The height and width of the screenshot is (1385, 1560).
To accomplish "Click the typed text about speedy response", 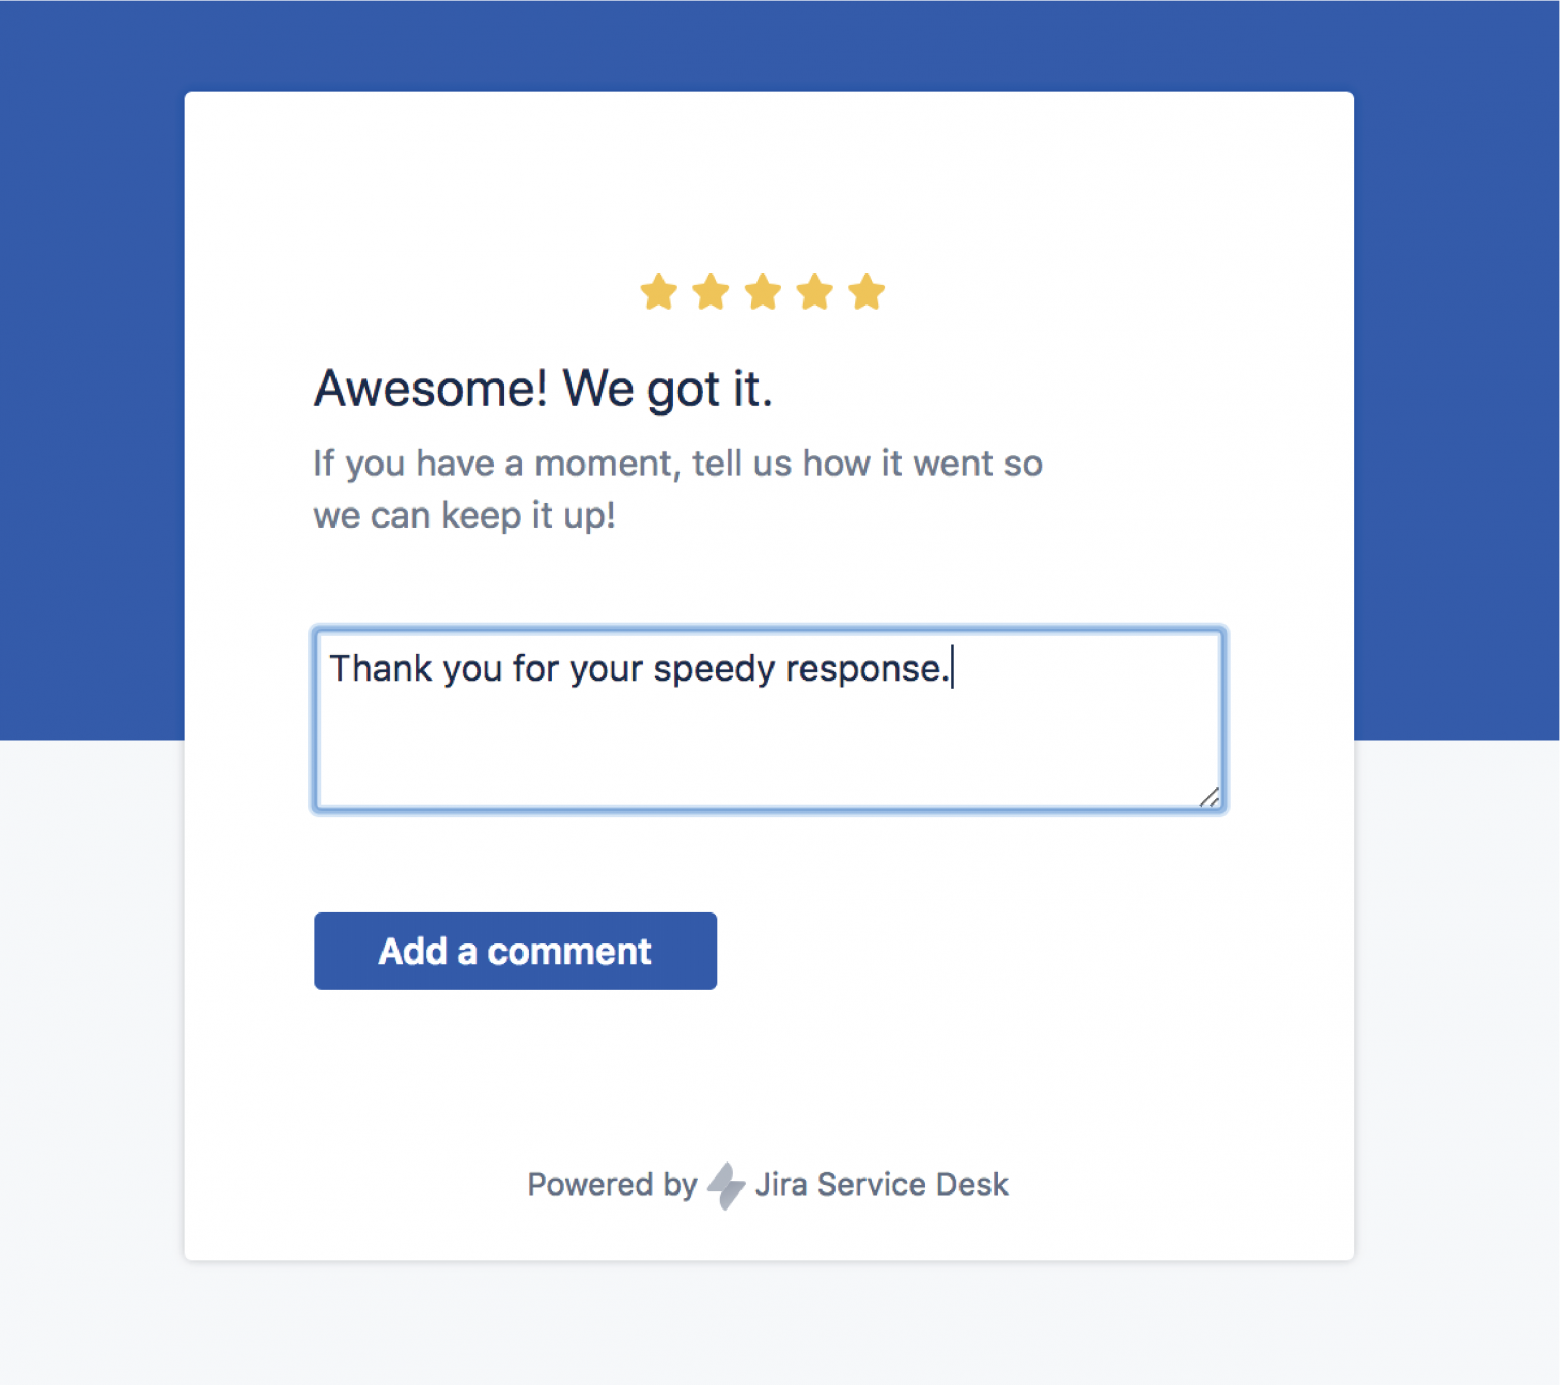I will coord(640,668).
